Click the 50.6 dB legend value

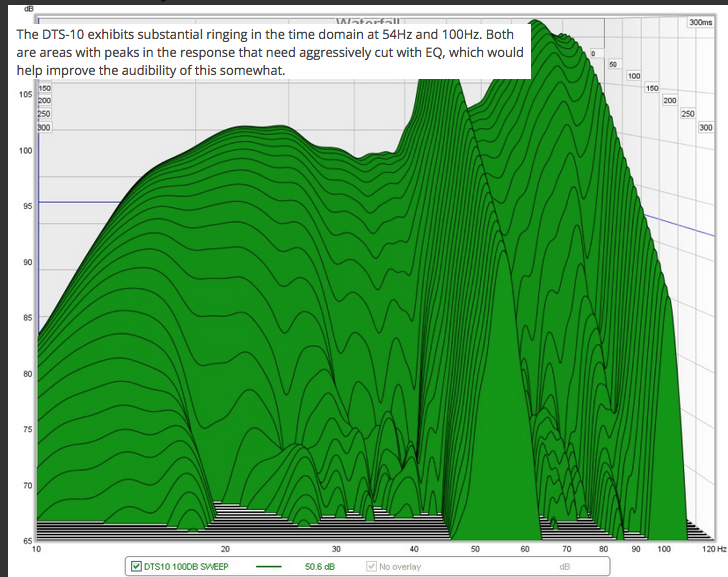[320, 567]
